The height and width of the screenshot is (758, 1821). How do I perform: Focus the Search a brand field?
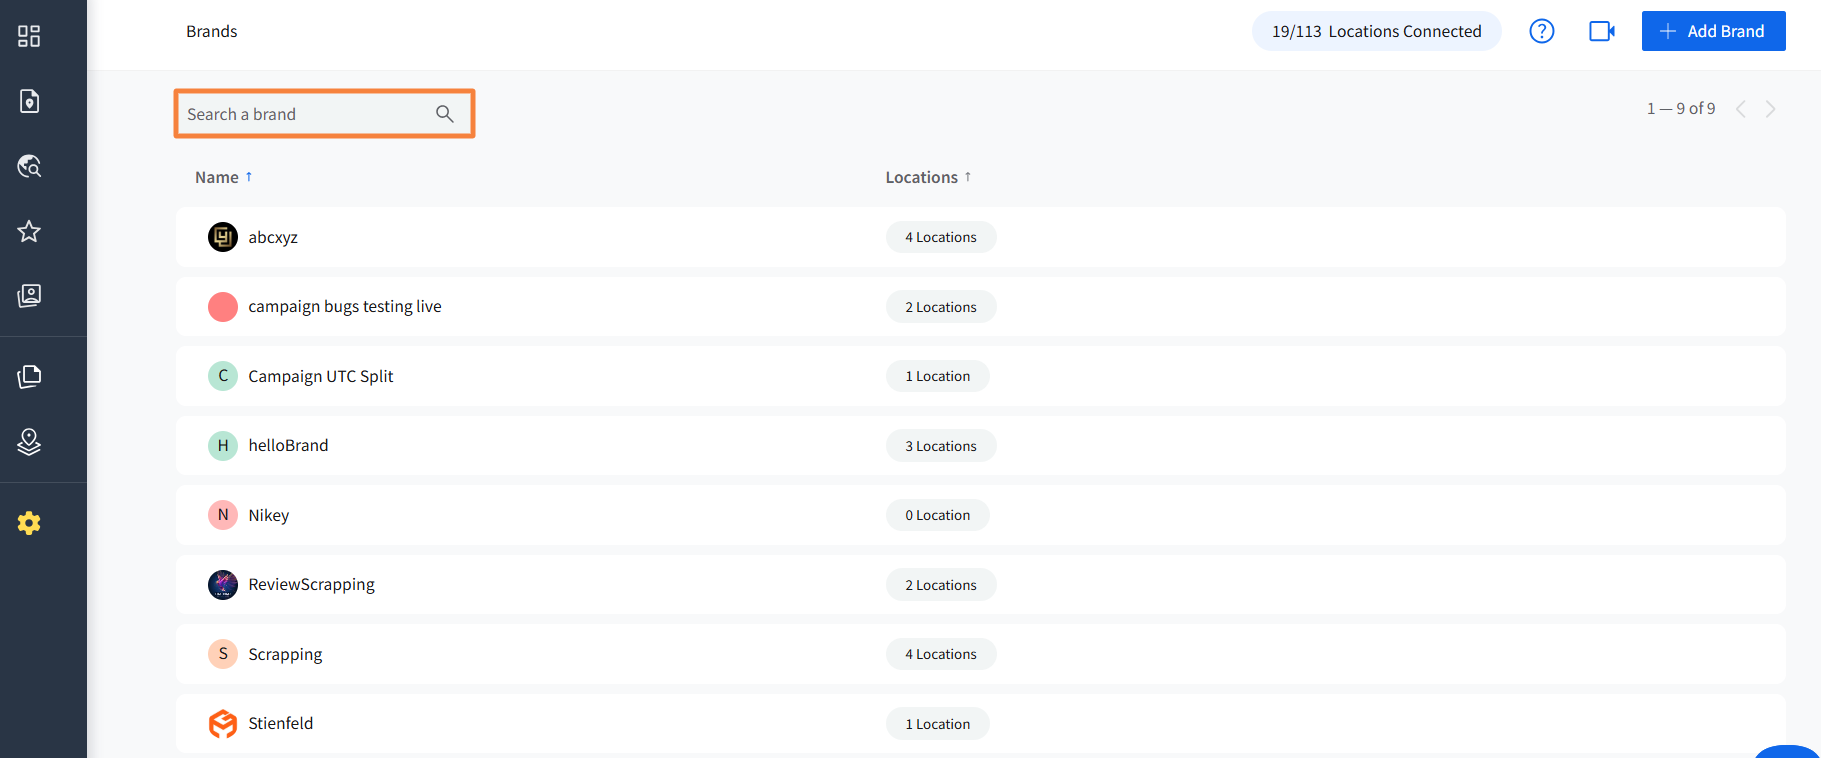[324, 114]
